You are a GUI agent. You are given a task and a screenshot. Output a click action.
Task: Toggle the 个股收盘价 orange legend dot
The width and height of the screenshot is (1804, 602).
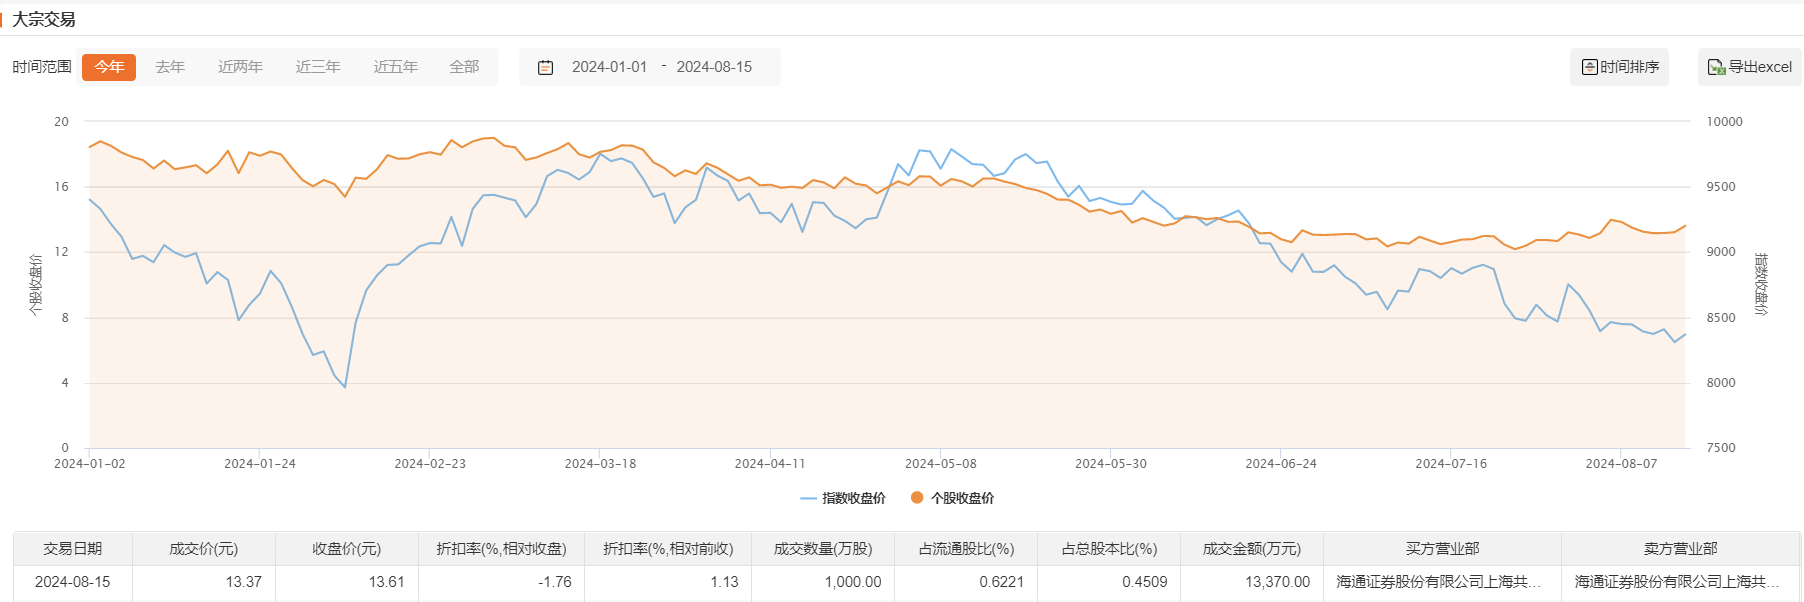click(917, 498)
